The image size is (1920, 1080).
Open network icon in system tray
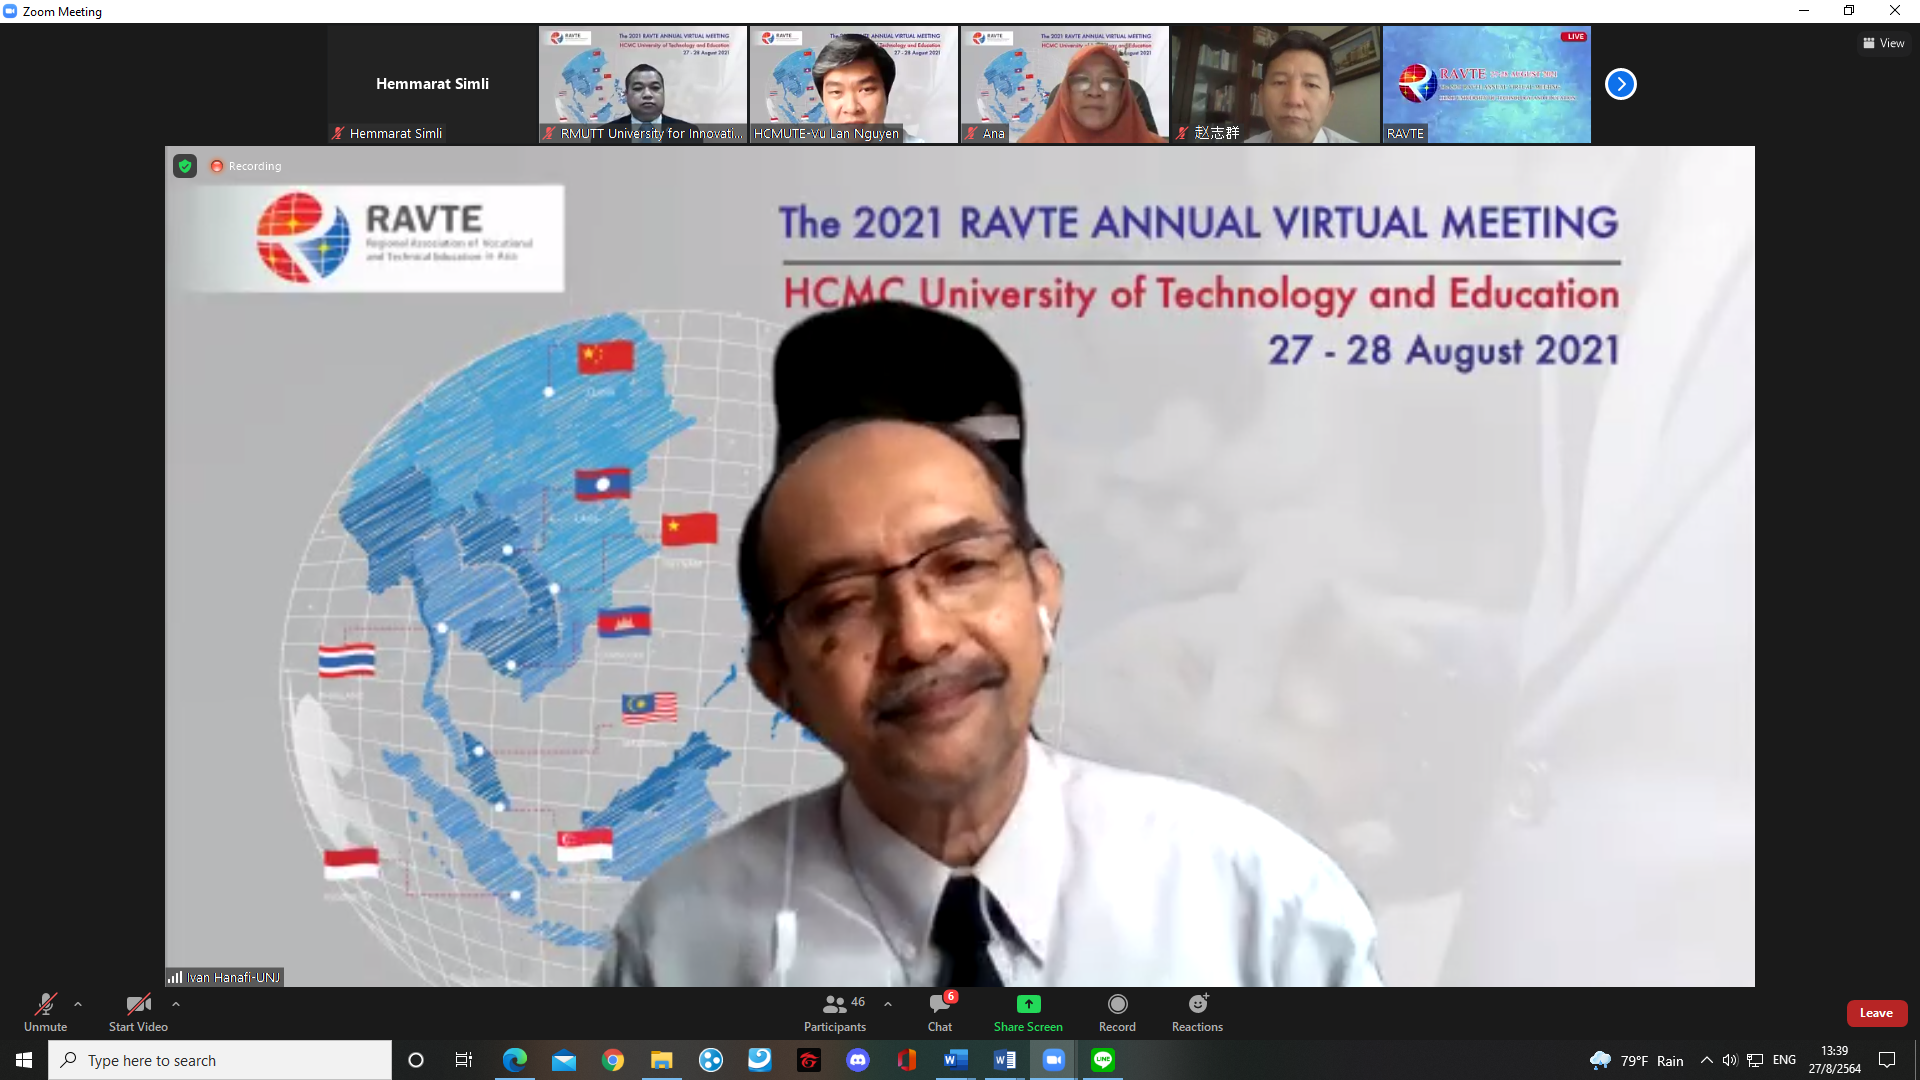pyautogui.click(x=1755, y=1060)
